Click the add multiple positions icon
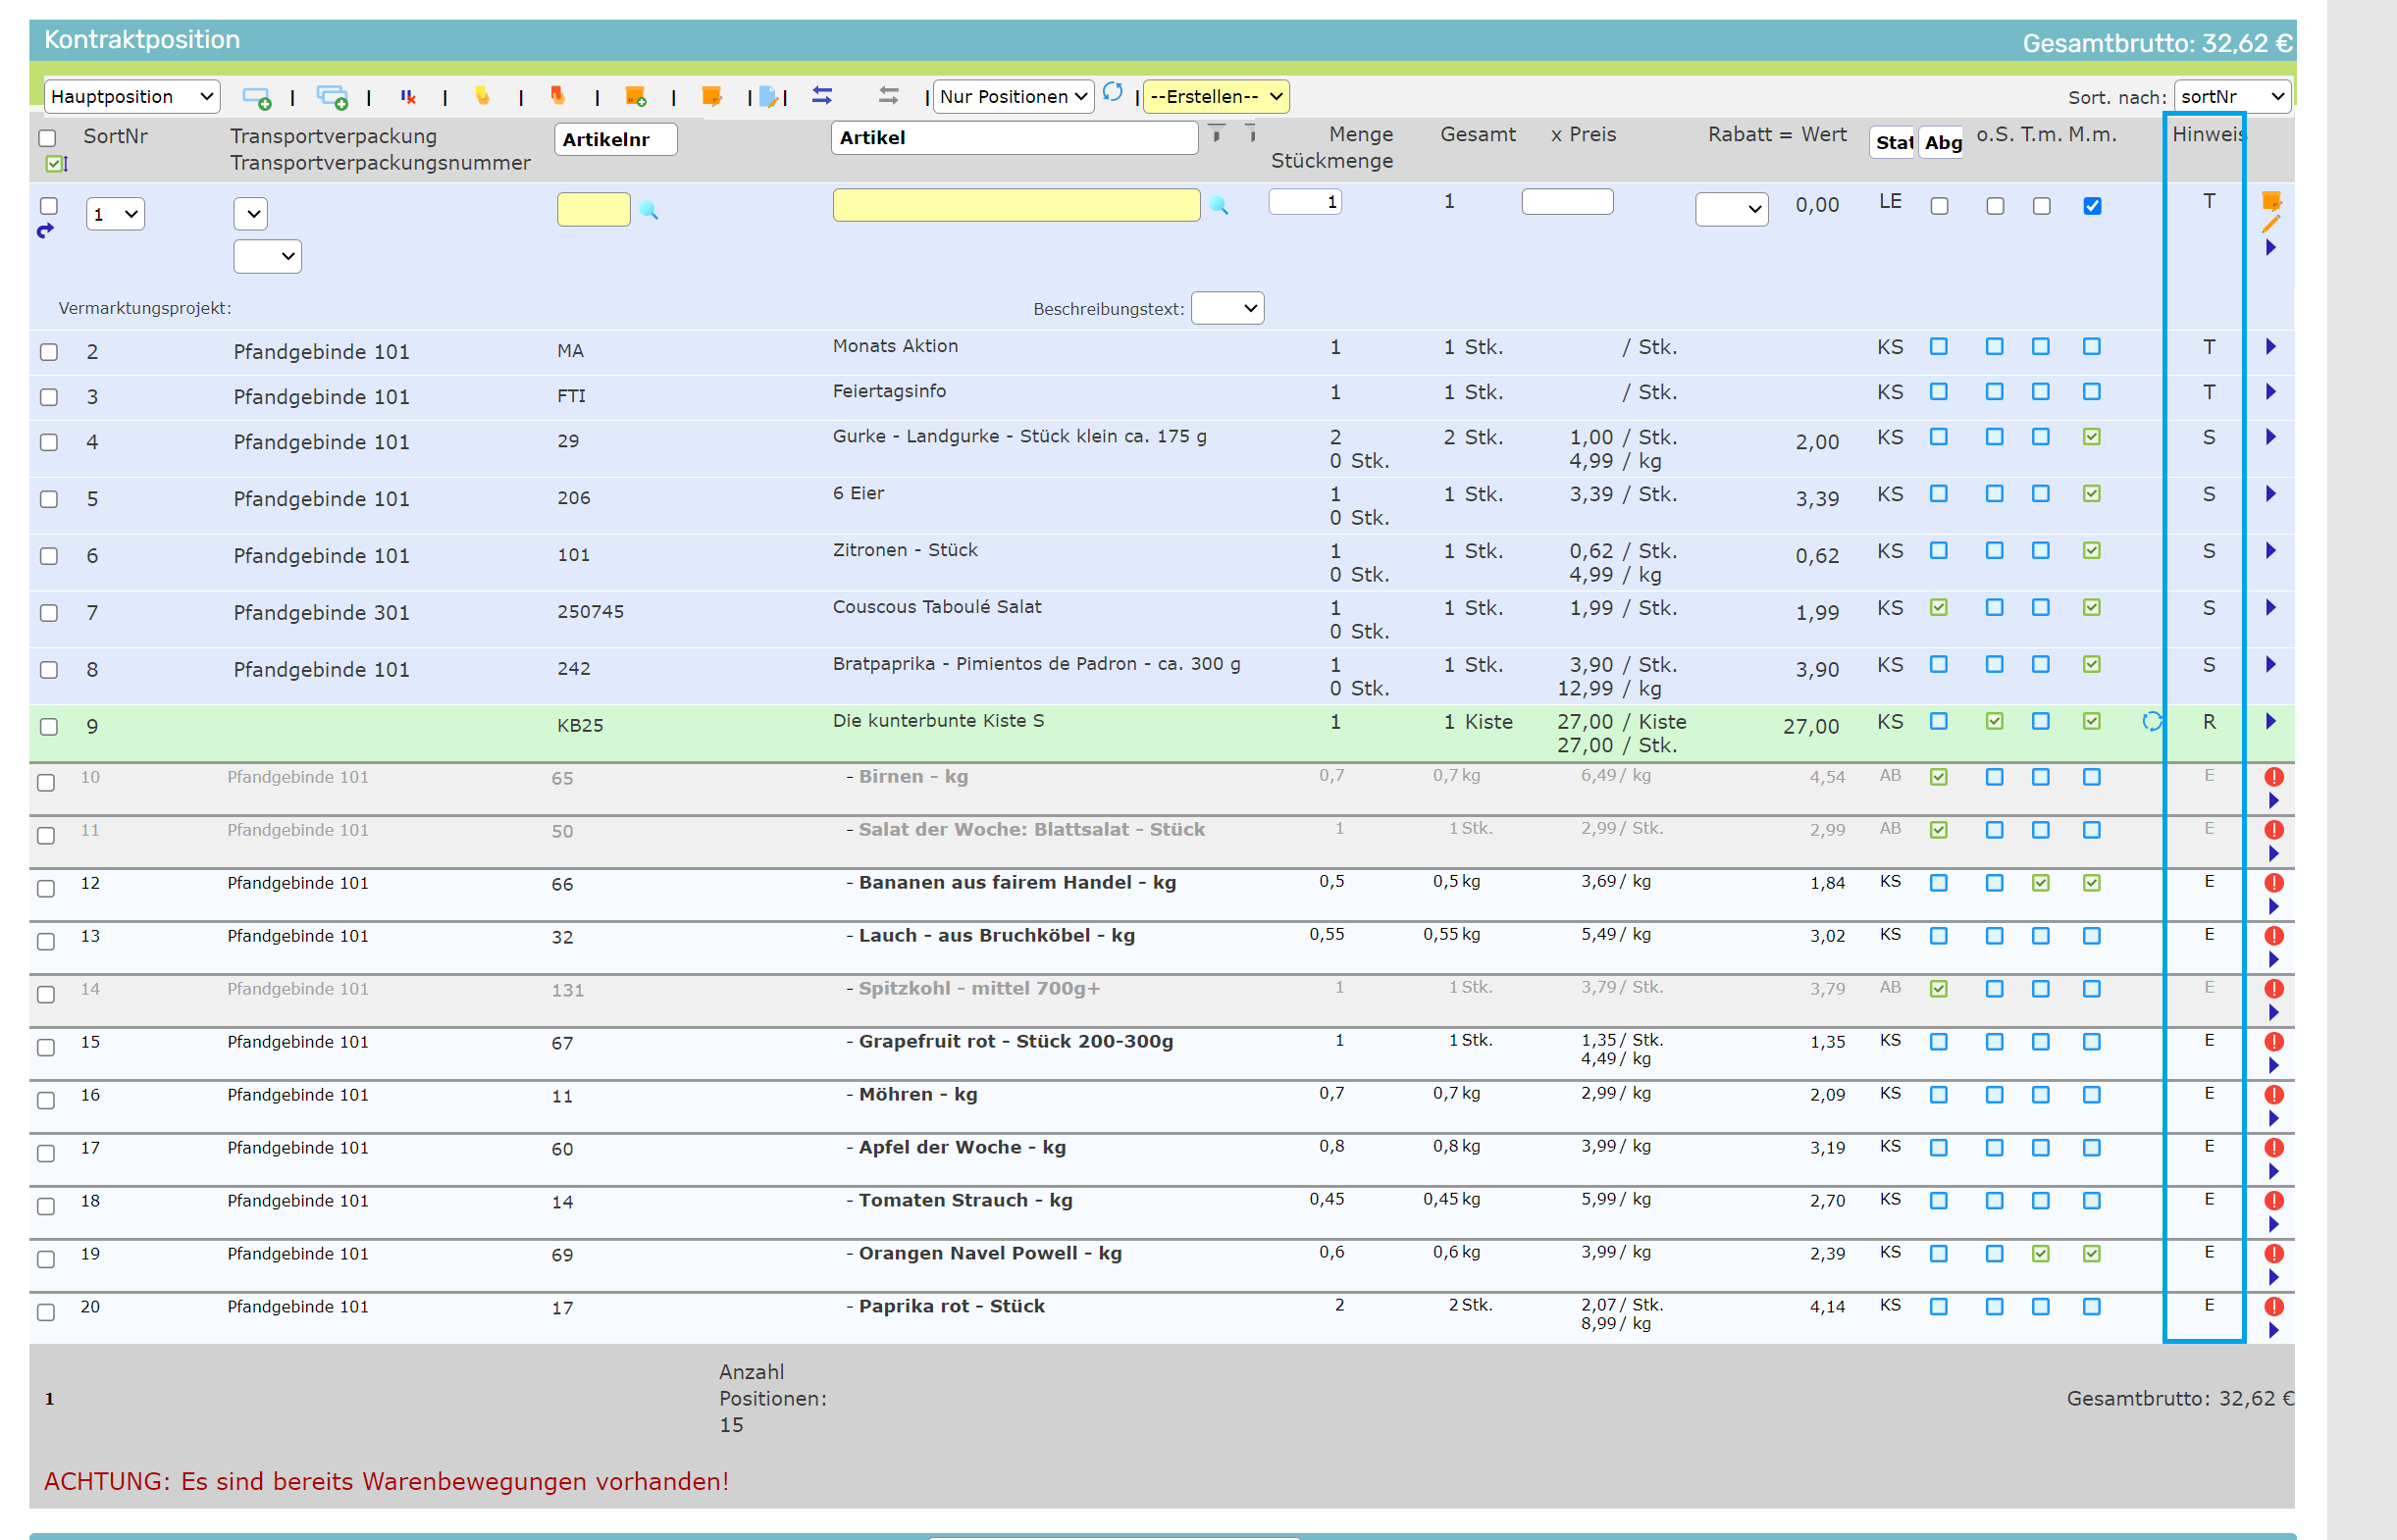Viewport: 2397px width, 1540px height. [332, 97]
